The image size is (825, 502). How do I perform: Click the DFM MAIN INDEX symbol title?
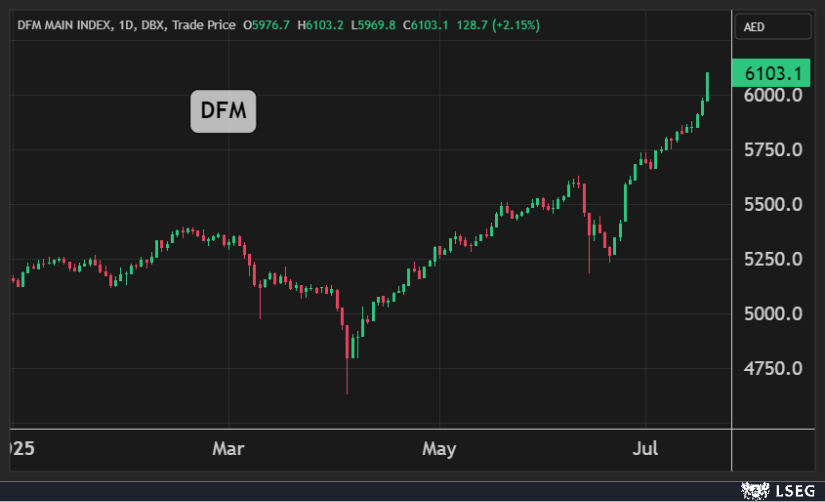click(67, 25)
